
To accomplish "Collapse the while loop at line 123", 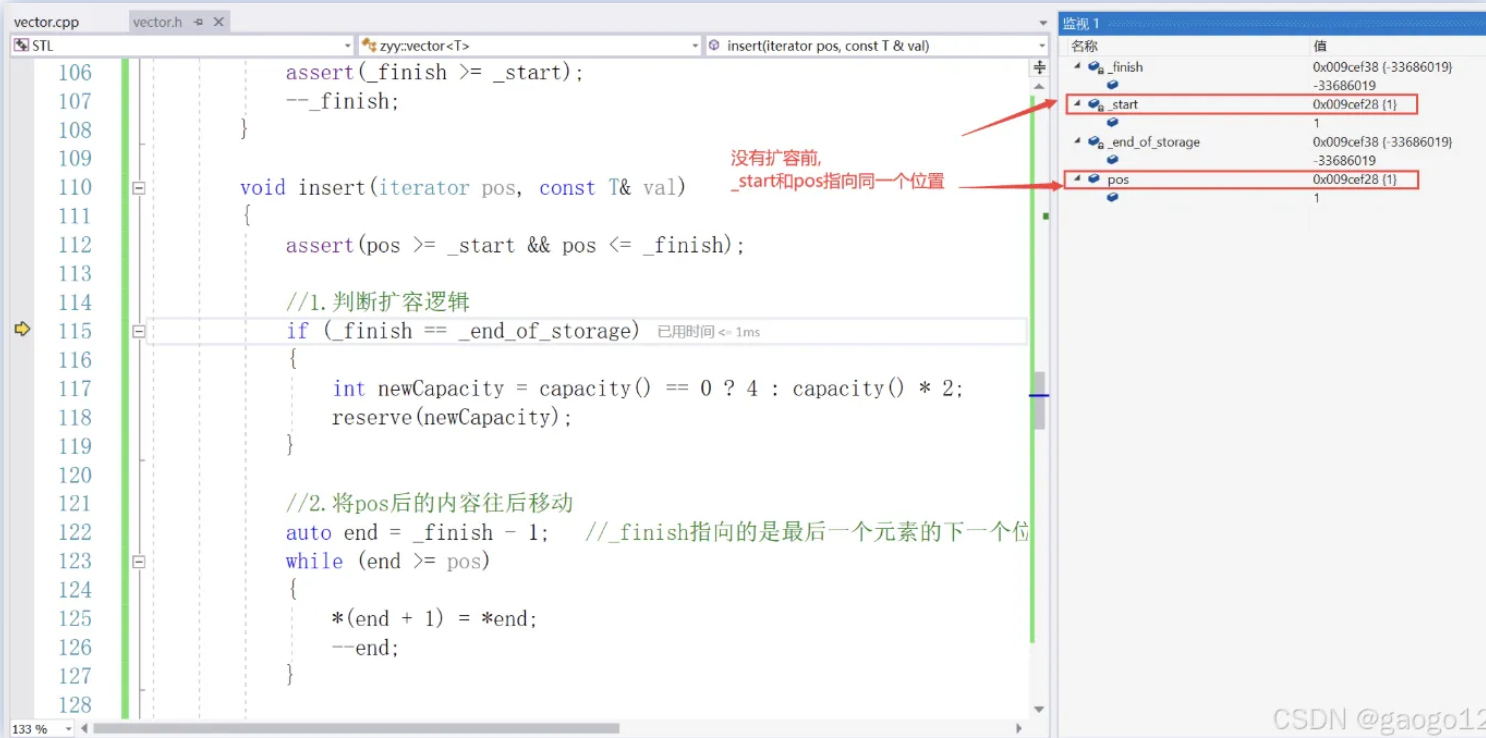I will point(139,562).
